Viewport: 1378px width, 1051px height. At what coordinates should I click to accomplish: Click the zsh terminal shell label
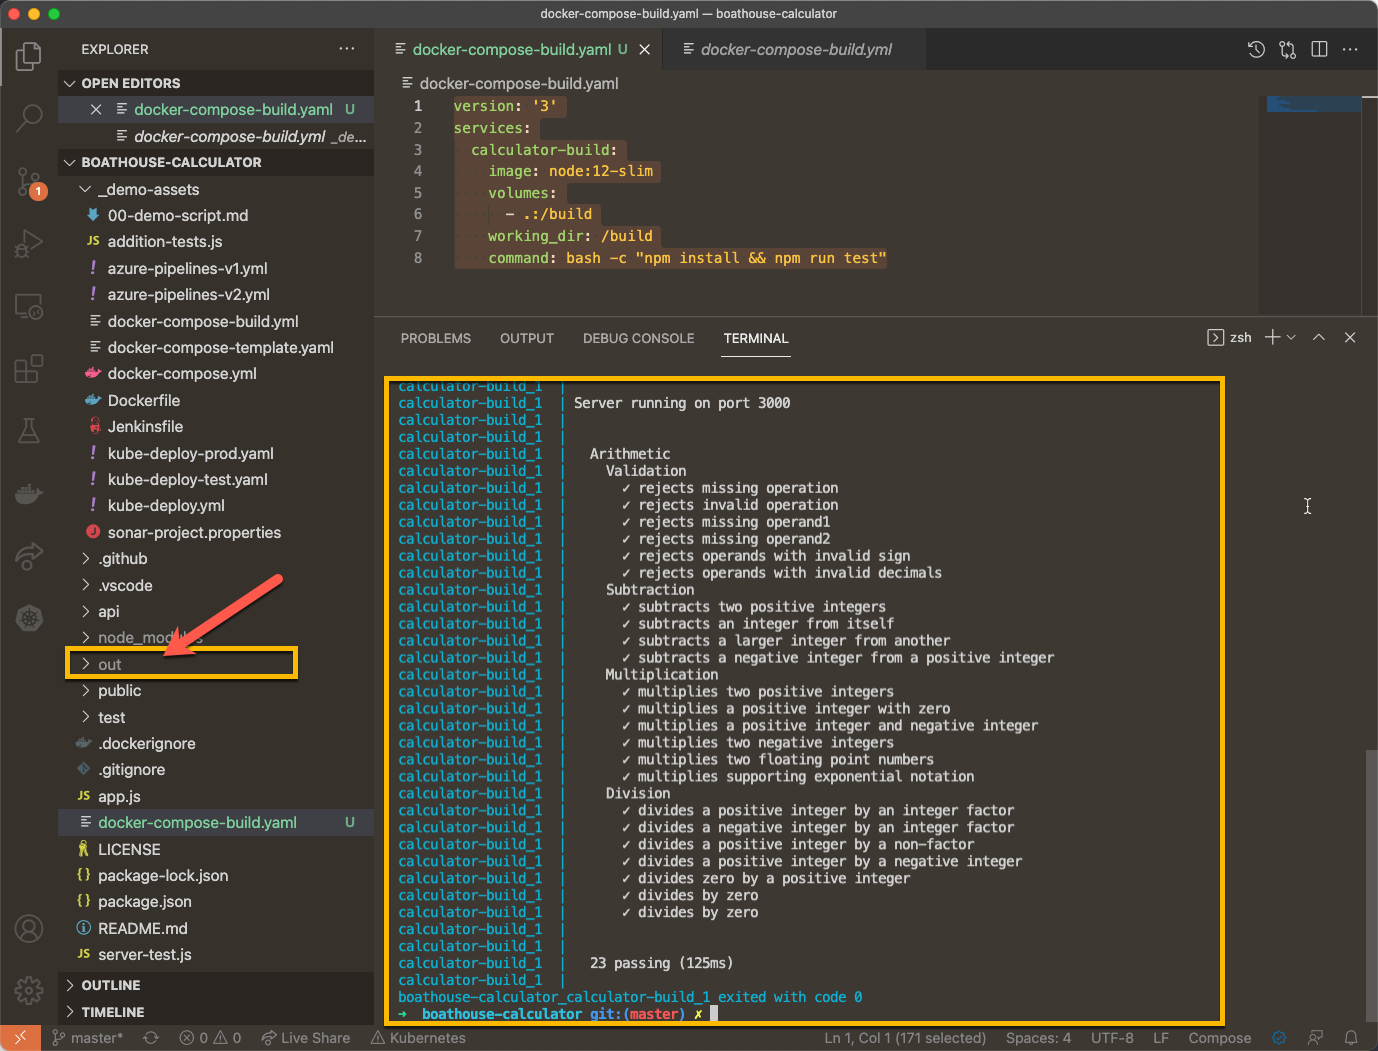point(1241,338)
